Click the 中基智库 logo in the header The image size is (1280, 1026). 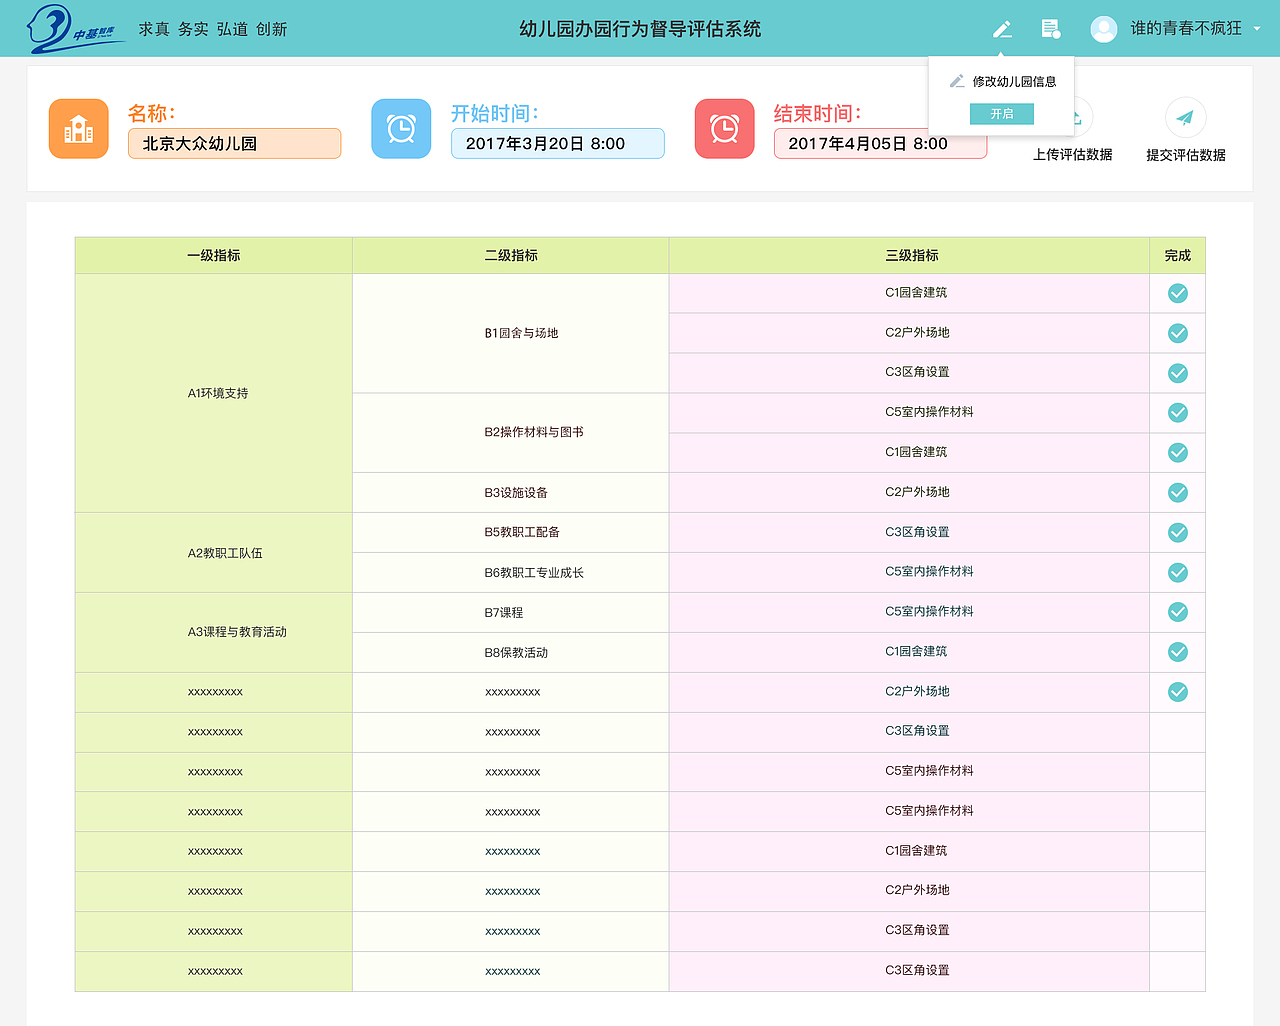coord(62,27)
